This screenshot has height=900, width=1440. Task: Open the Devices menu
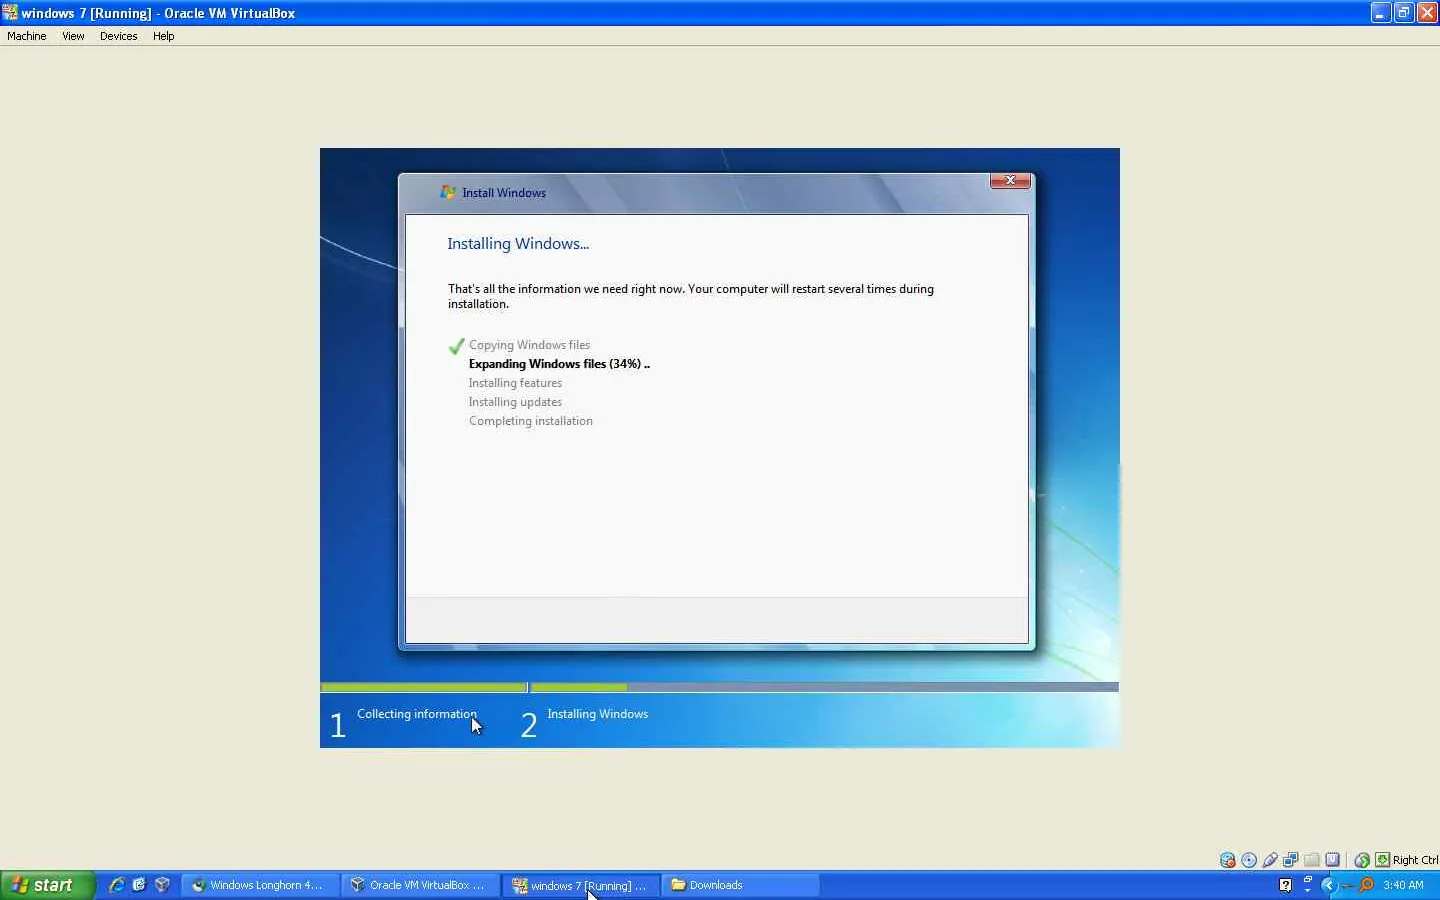tap(118, 36)
